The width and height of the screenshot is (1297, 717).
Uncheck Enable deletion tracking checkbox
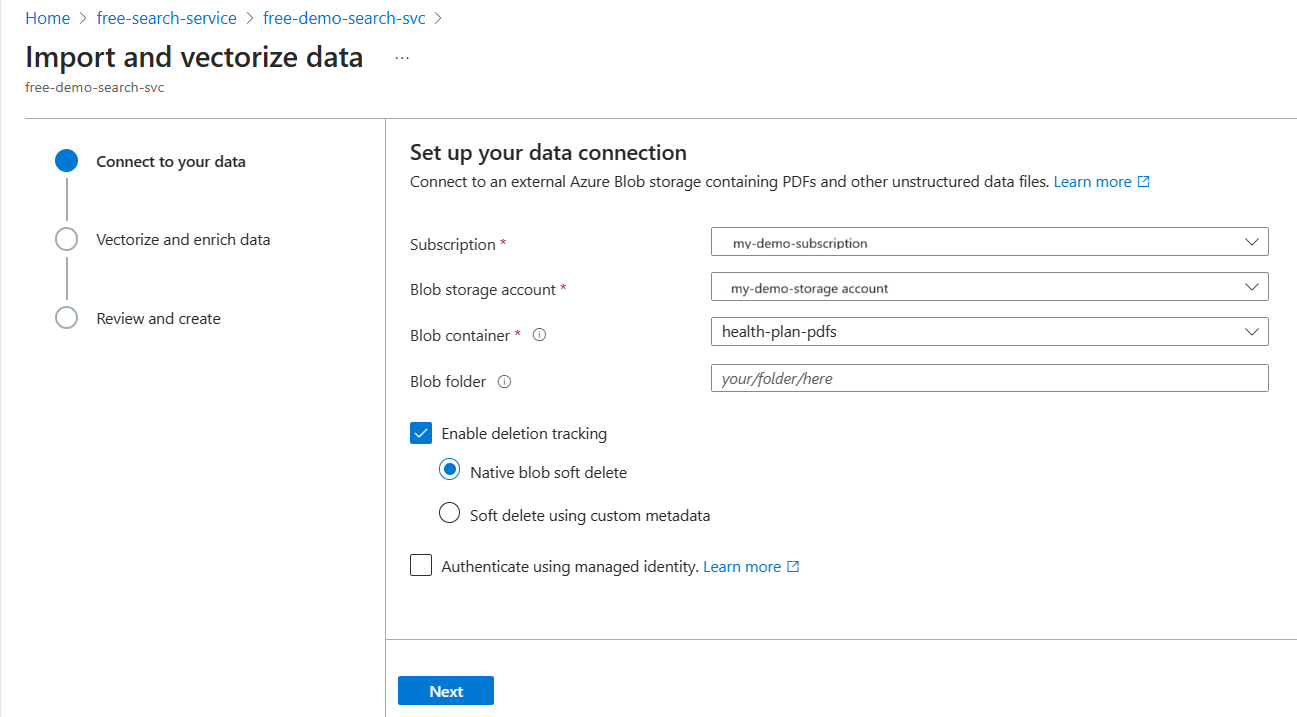(421, 434)
